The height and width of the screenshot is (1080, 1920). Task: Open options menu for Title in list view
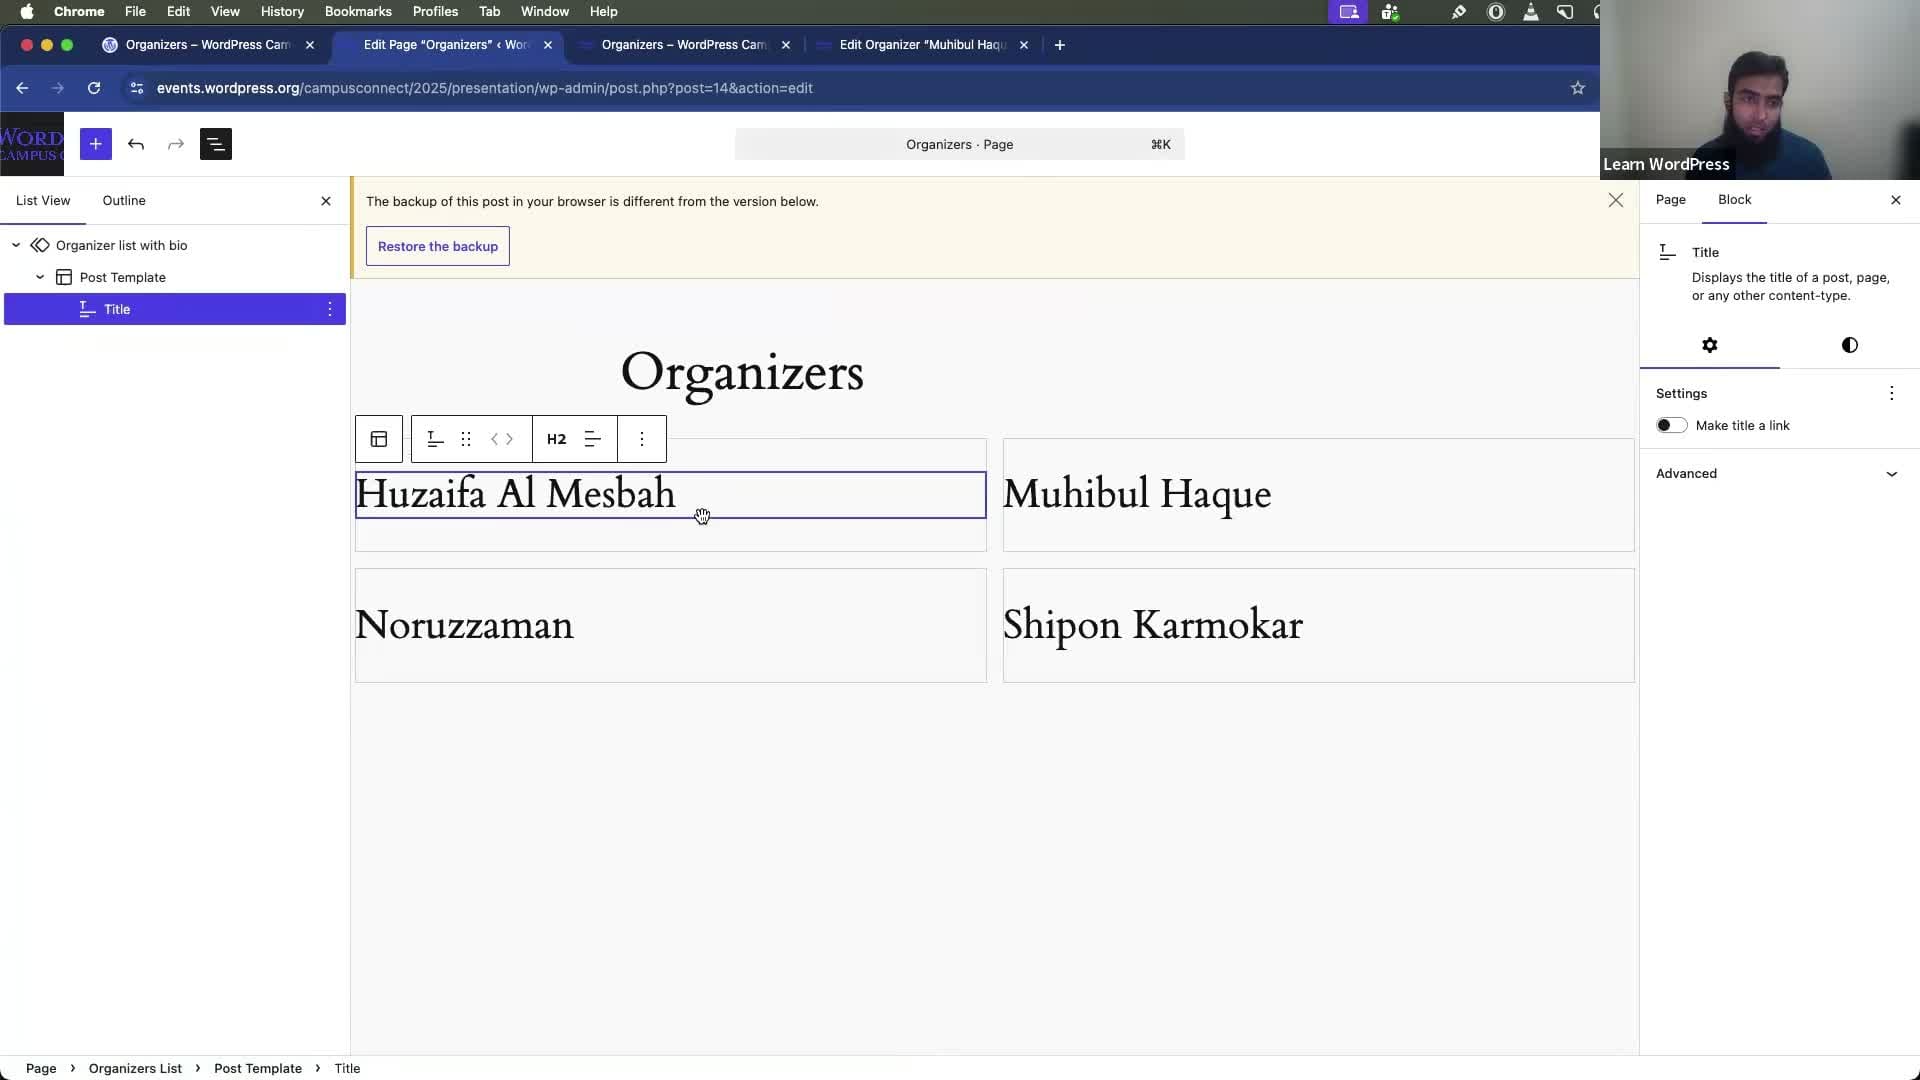pyautogui.click(x=329, y=309)
